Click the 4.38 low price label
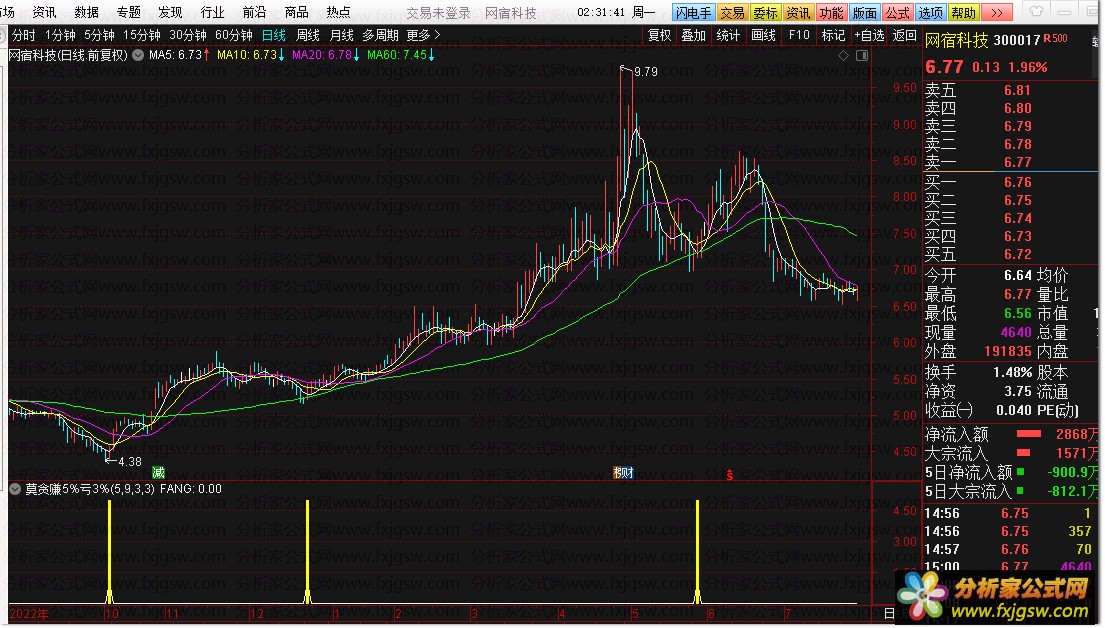Viewport: 1105px width, 628px height. (130, 462)
